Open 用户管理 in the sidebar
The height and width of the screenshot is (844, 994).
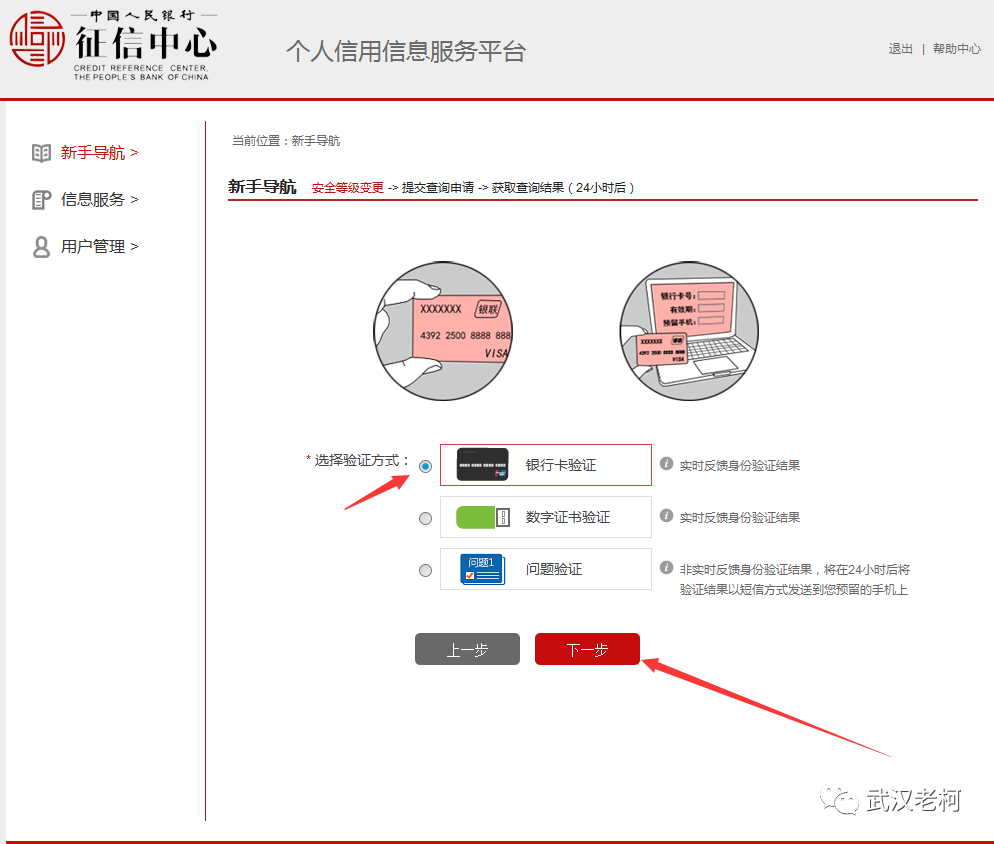coord(93,247)
